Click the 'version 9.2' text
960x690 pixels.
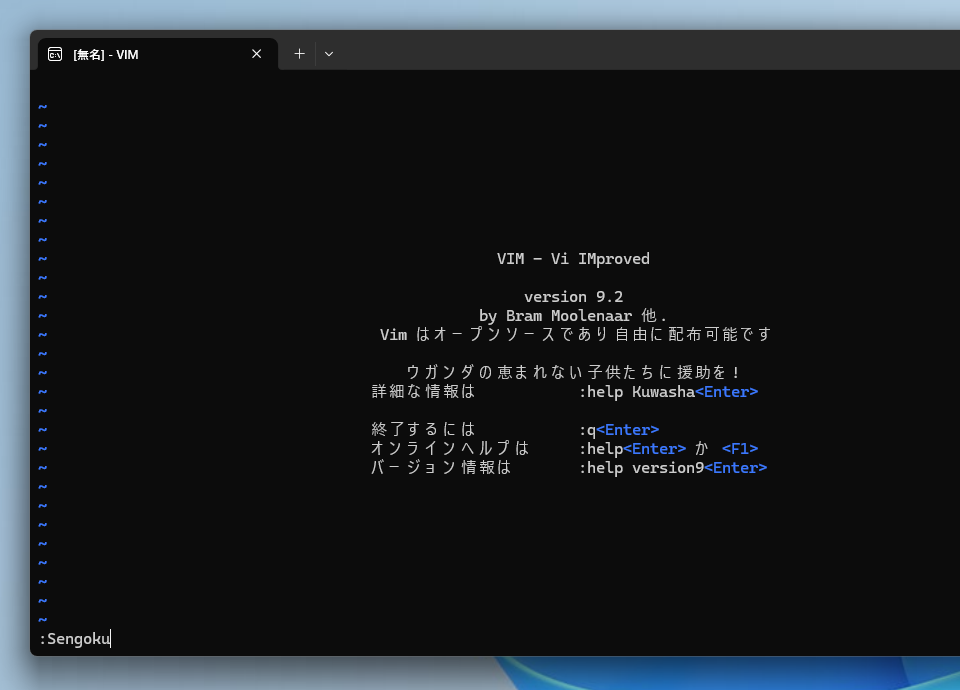[x=574, y=297]
